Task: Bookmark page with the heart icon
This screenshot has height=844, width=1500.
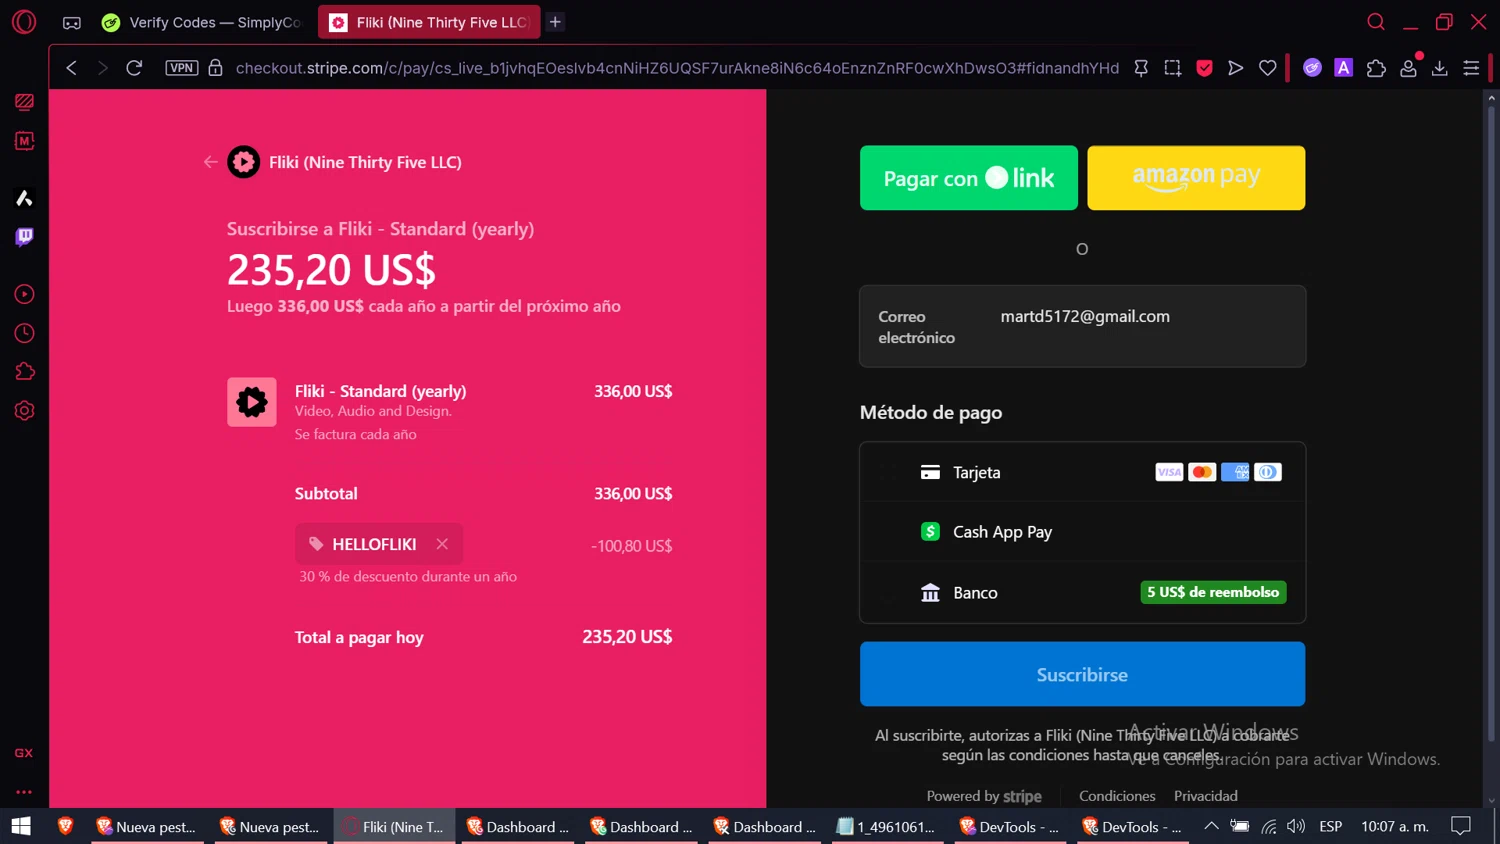Action: [x=1268, y=68]
